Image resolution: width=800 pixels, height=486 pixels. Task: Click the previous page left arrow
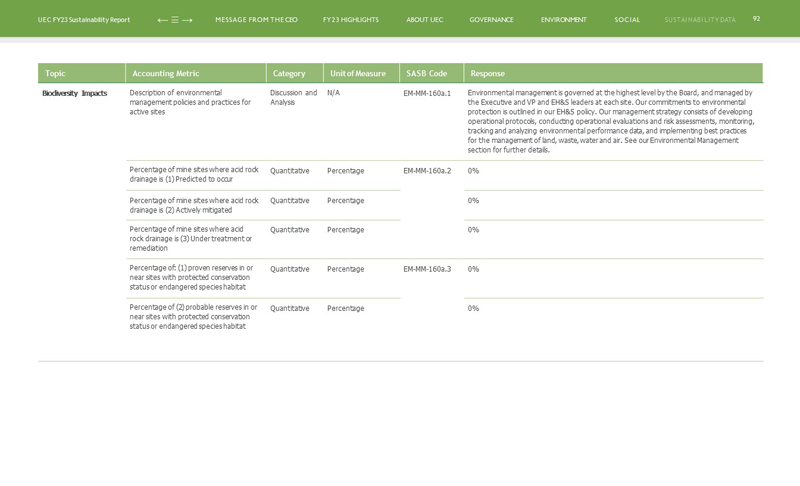[162, 20]
